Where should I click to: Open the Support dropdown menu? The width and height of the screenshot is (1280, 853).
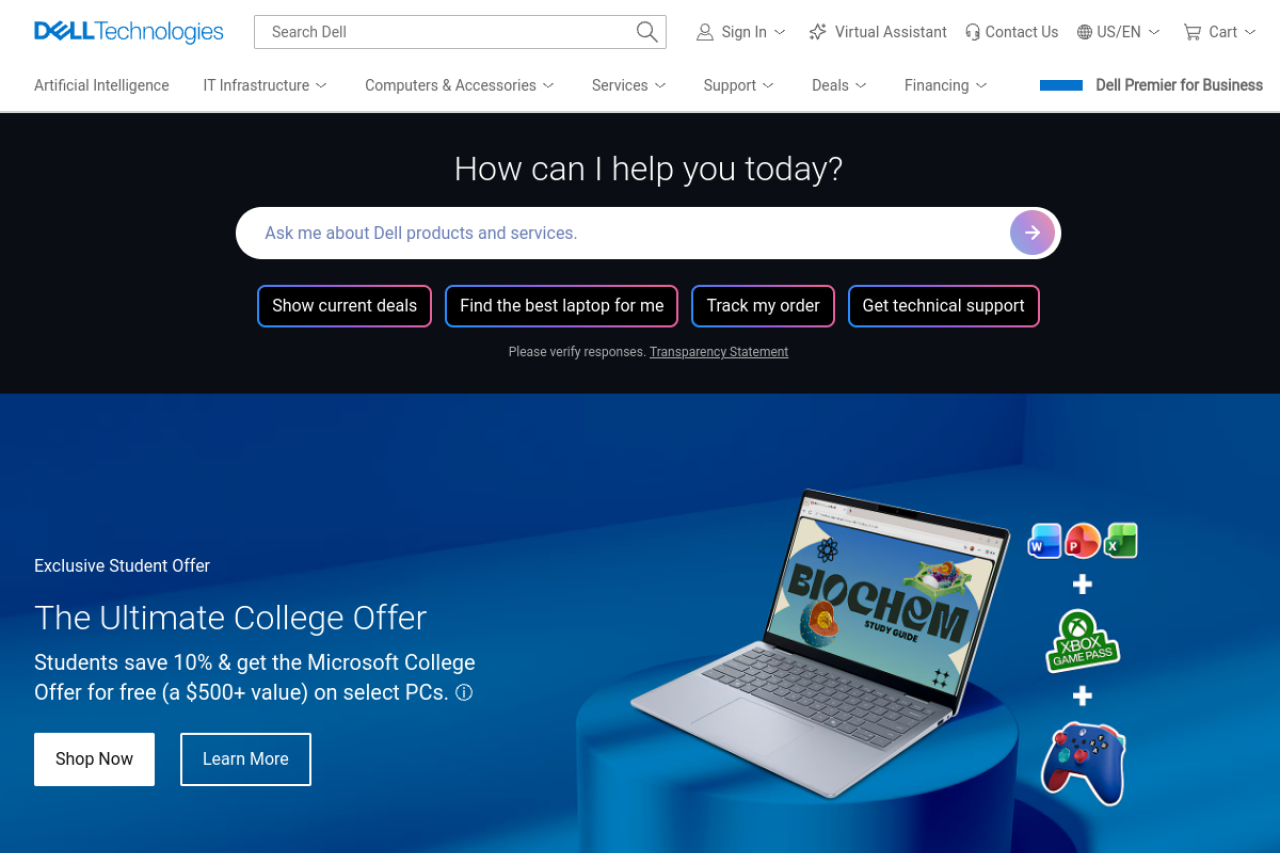point(739,85)
